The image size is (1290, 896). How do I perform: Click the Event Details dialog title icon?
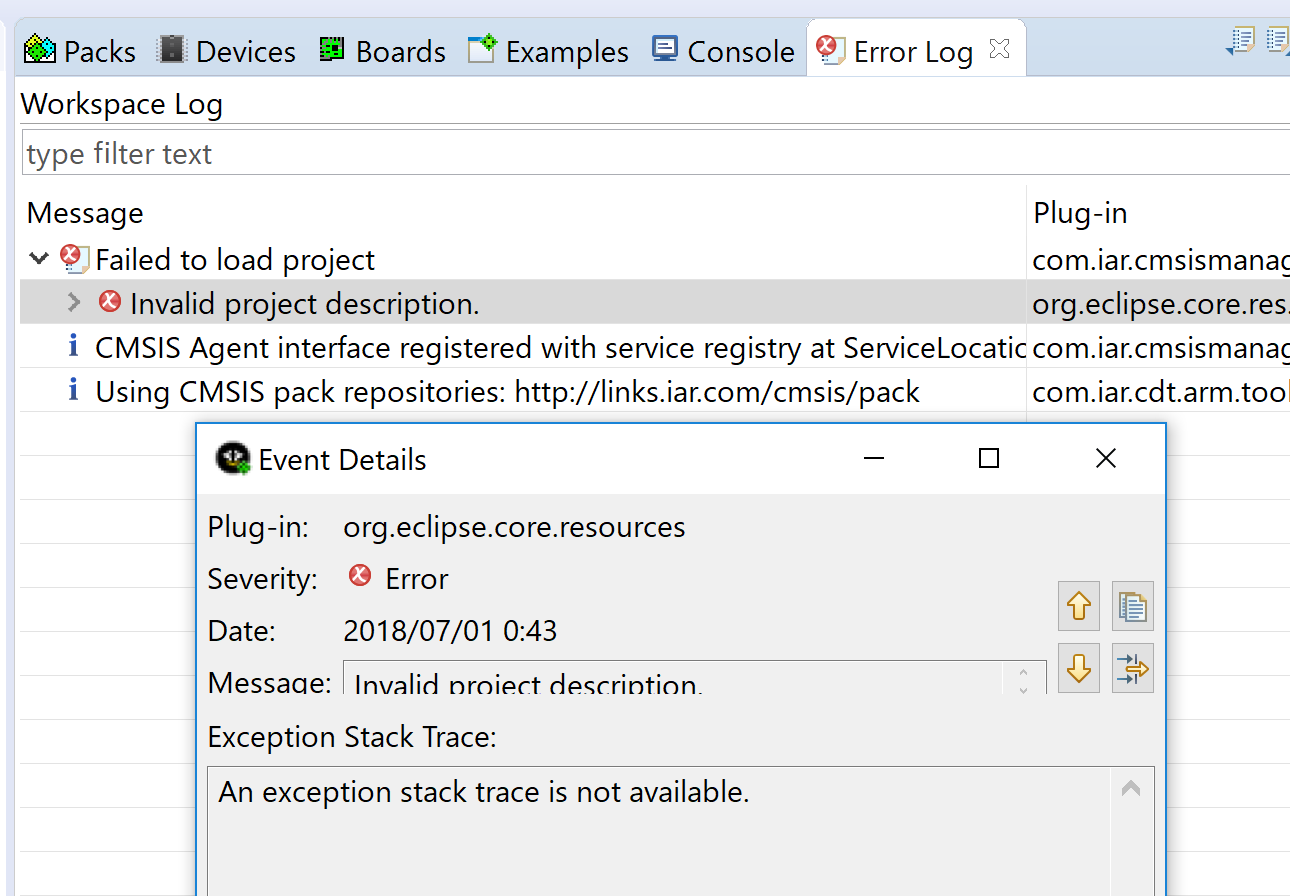pos(233,459)
